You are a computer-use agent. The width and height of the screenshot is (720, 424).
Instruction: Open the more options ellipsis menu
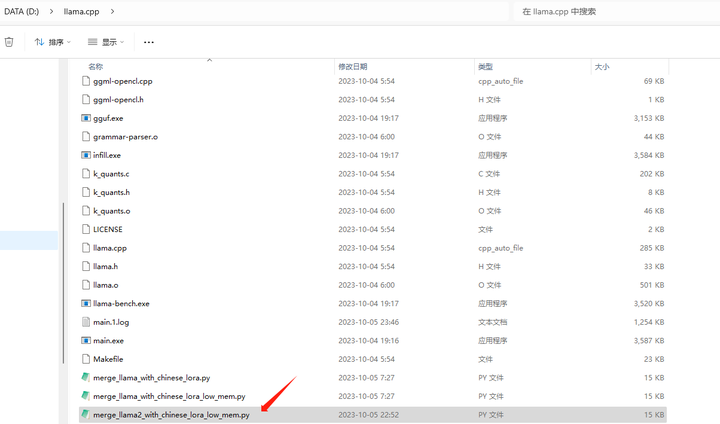(x=149, y=42)
